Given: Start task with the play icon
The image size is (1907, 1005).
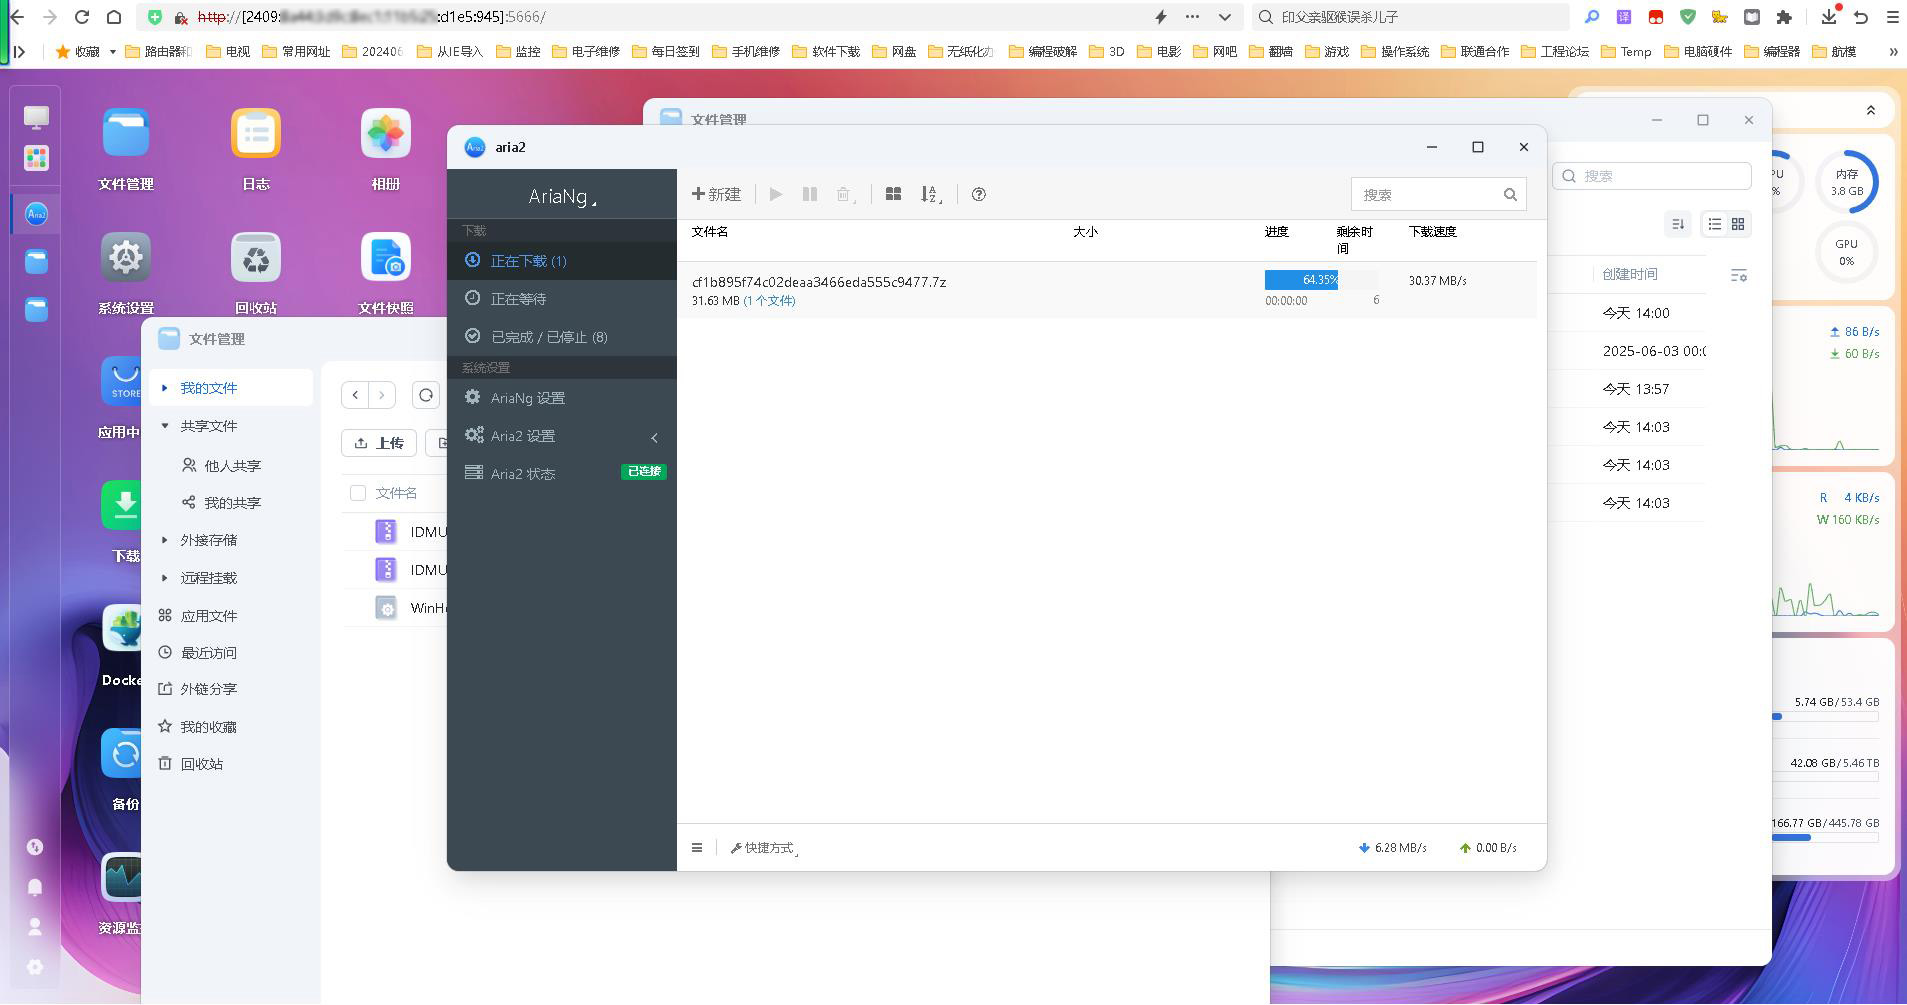Looking at the screenshot, I should click(776, 194).
